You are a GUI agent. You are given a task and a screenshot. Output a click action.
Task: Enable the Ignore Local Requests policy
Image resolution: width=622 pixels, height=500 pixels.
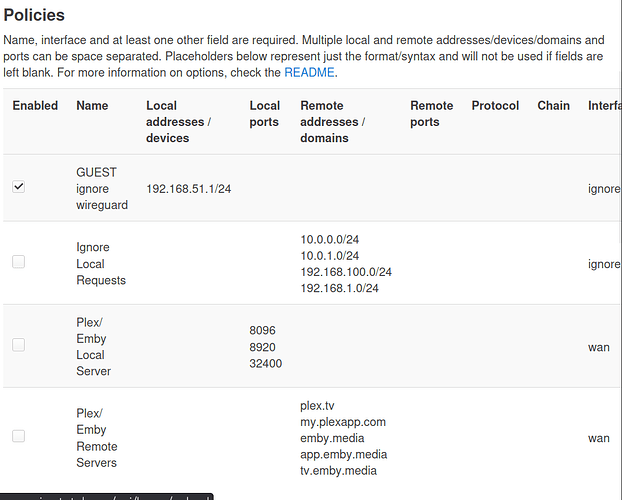19,262
